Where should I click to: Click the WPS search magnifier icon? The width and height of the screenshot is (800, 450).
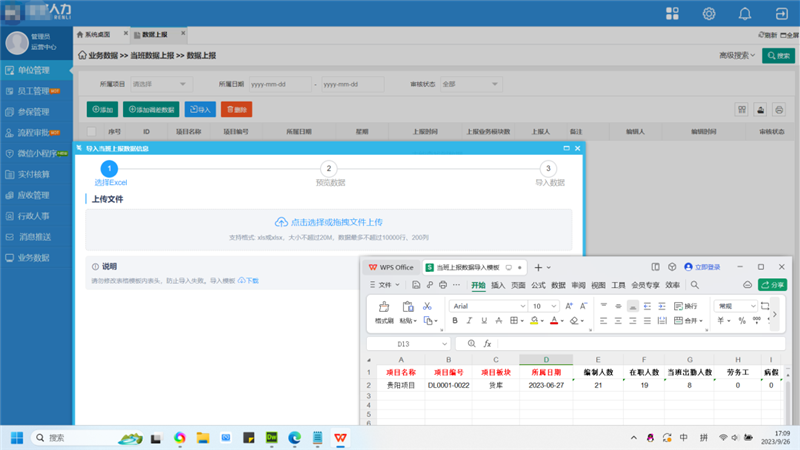point(694,285)
